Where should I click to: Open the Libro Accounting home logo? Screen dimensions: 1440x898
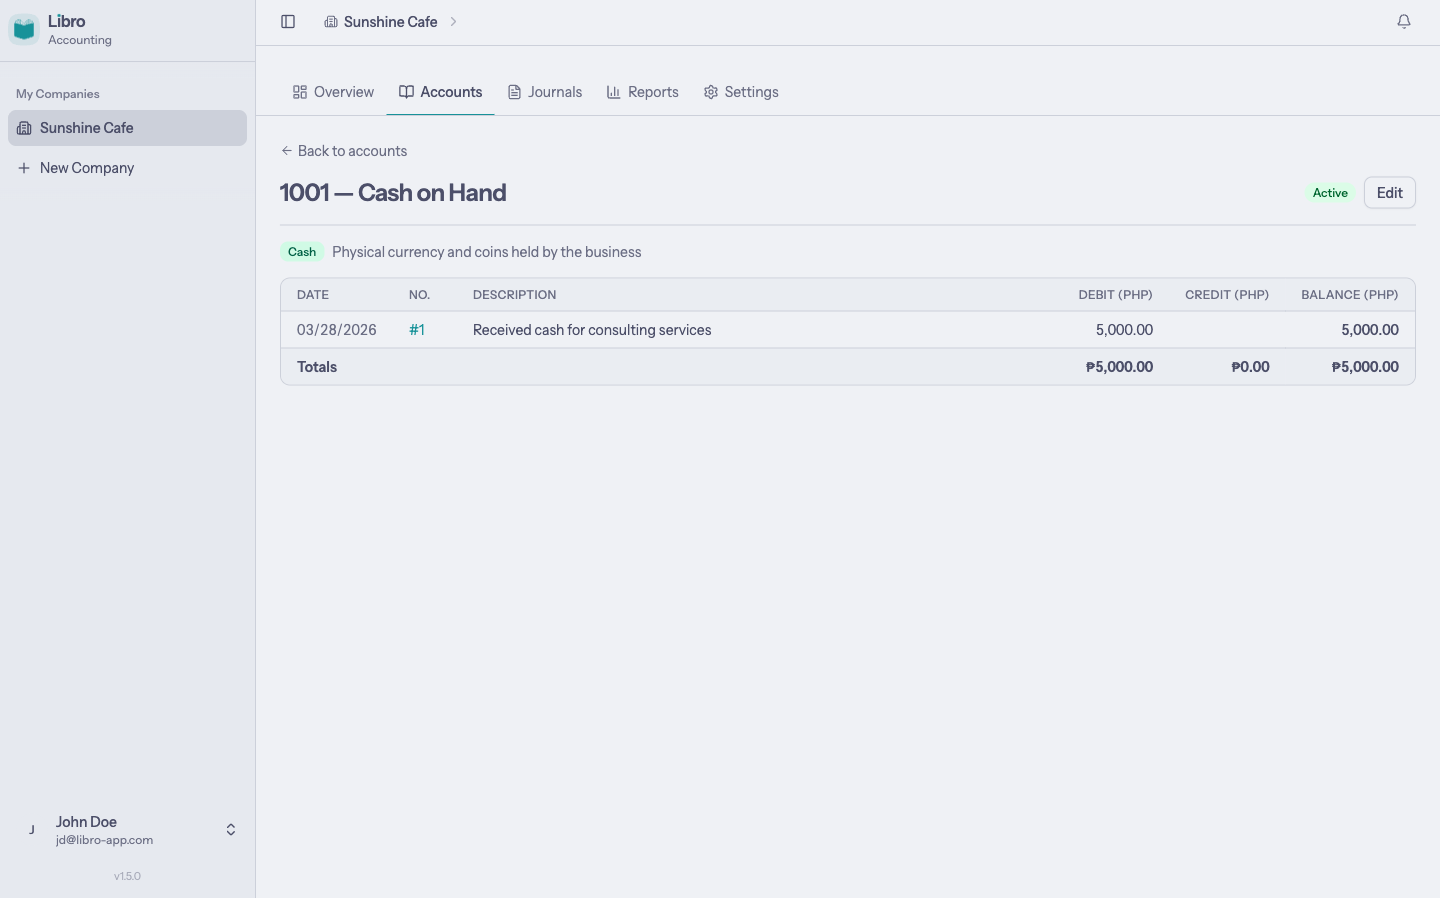[24, 28]
